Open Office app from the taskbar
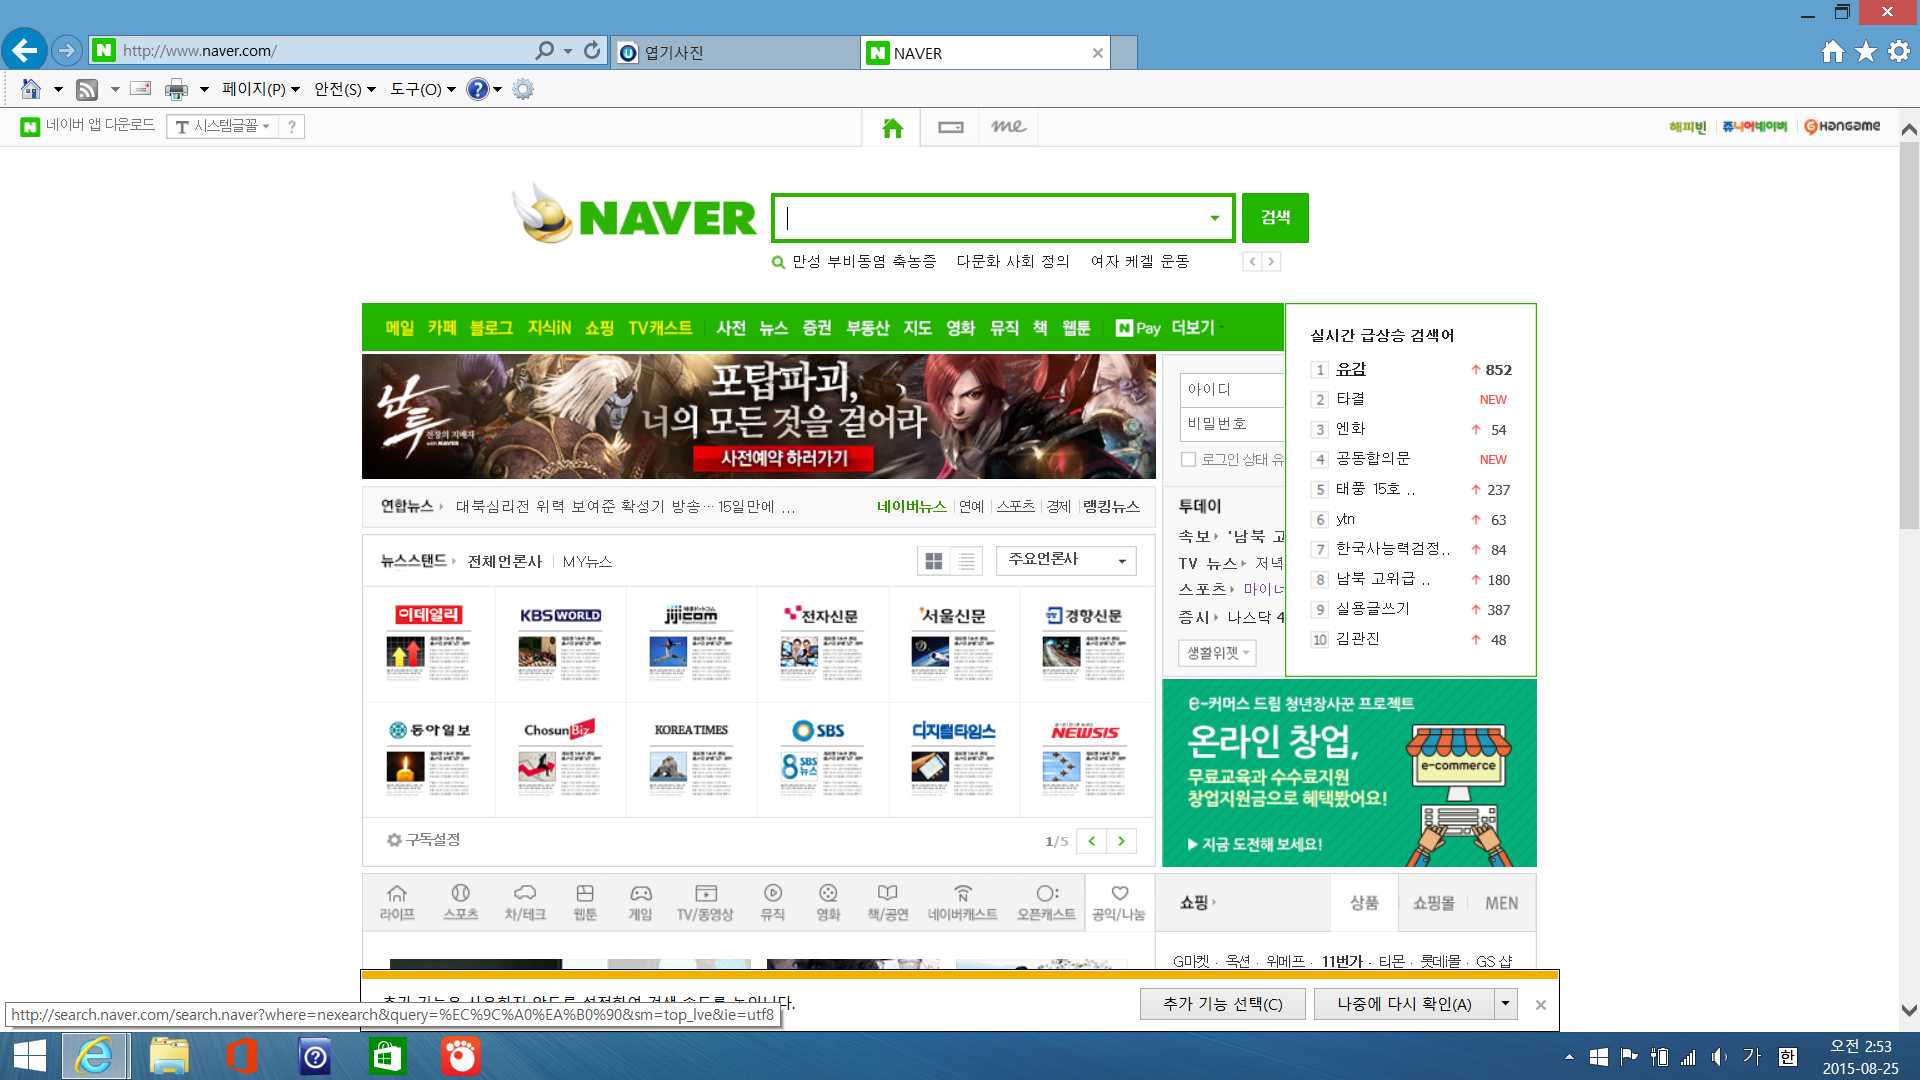 pos(241,1056)
